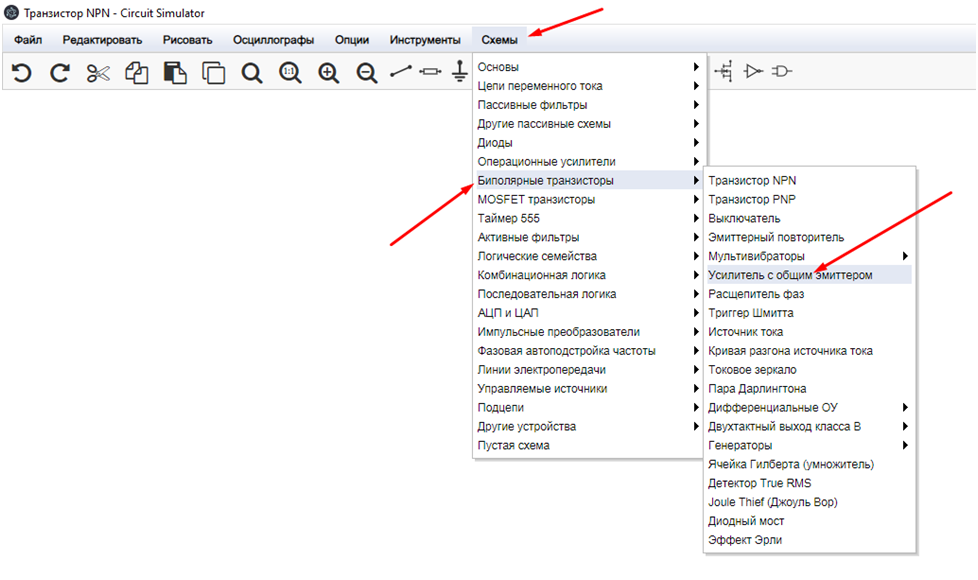Load the Транзистор PNP circuit
The width and height of the screenshot is (978, 580).
pyautogui.click(x=809, y=200)
